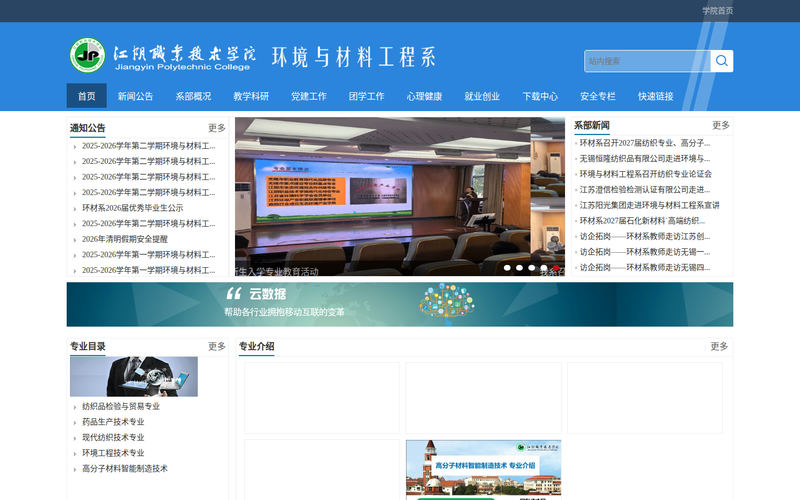Viewport: 800px width, 500px height.
Task: Select the third carousel dot
Action: pos(532,267)
